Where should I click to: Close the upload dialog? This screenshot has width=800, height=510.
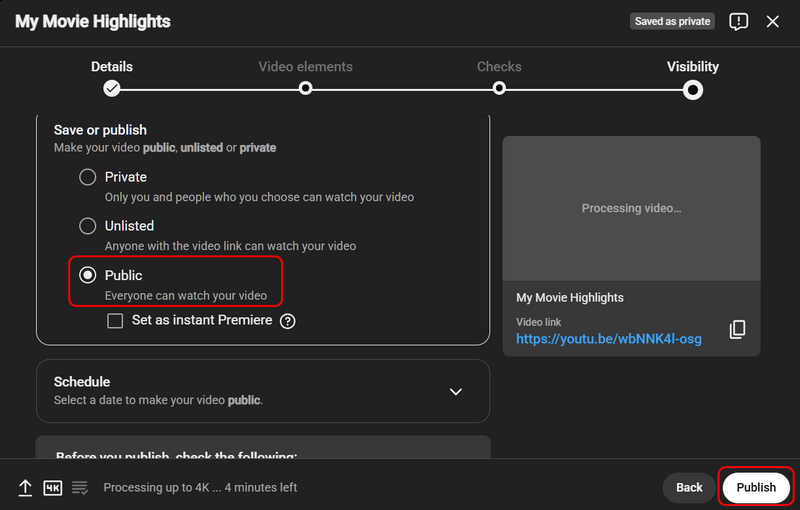[772, 21]
